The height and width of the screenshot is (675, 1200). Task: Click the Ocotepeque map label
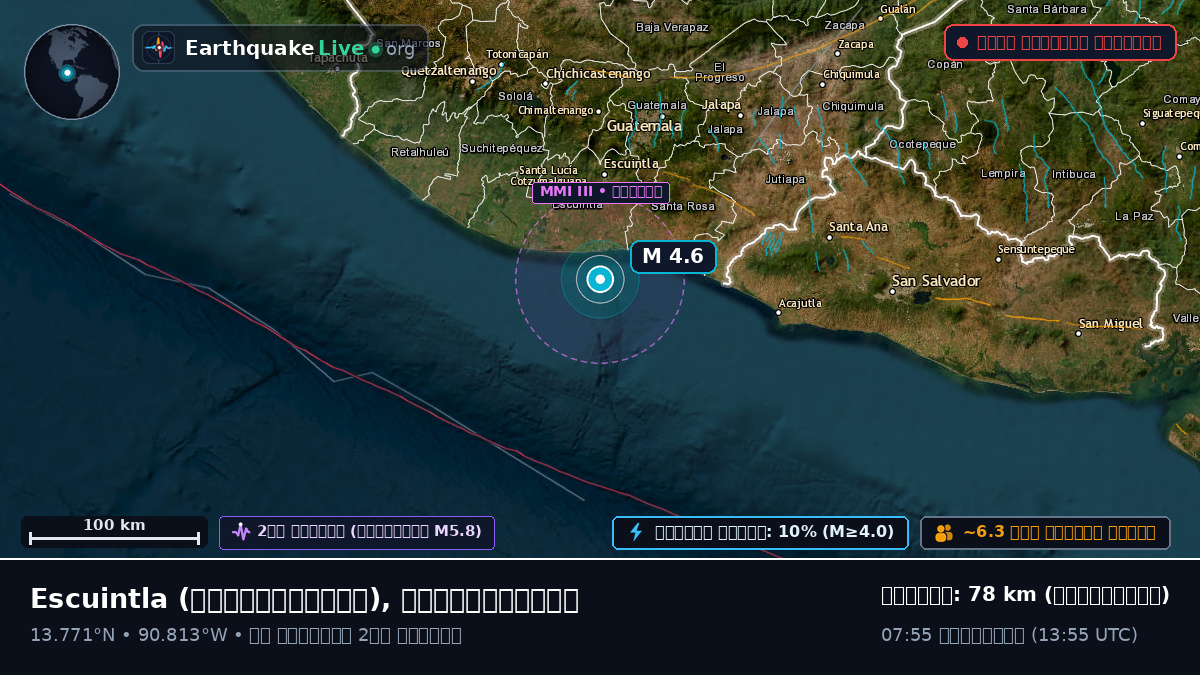pyautogui.click(x=922, y=144)
